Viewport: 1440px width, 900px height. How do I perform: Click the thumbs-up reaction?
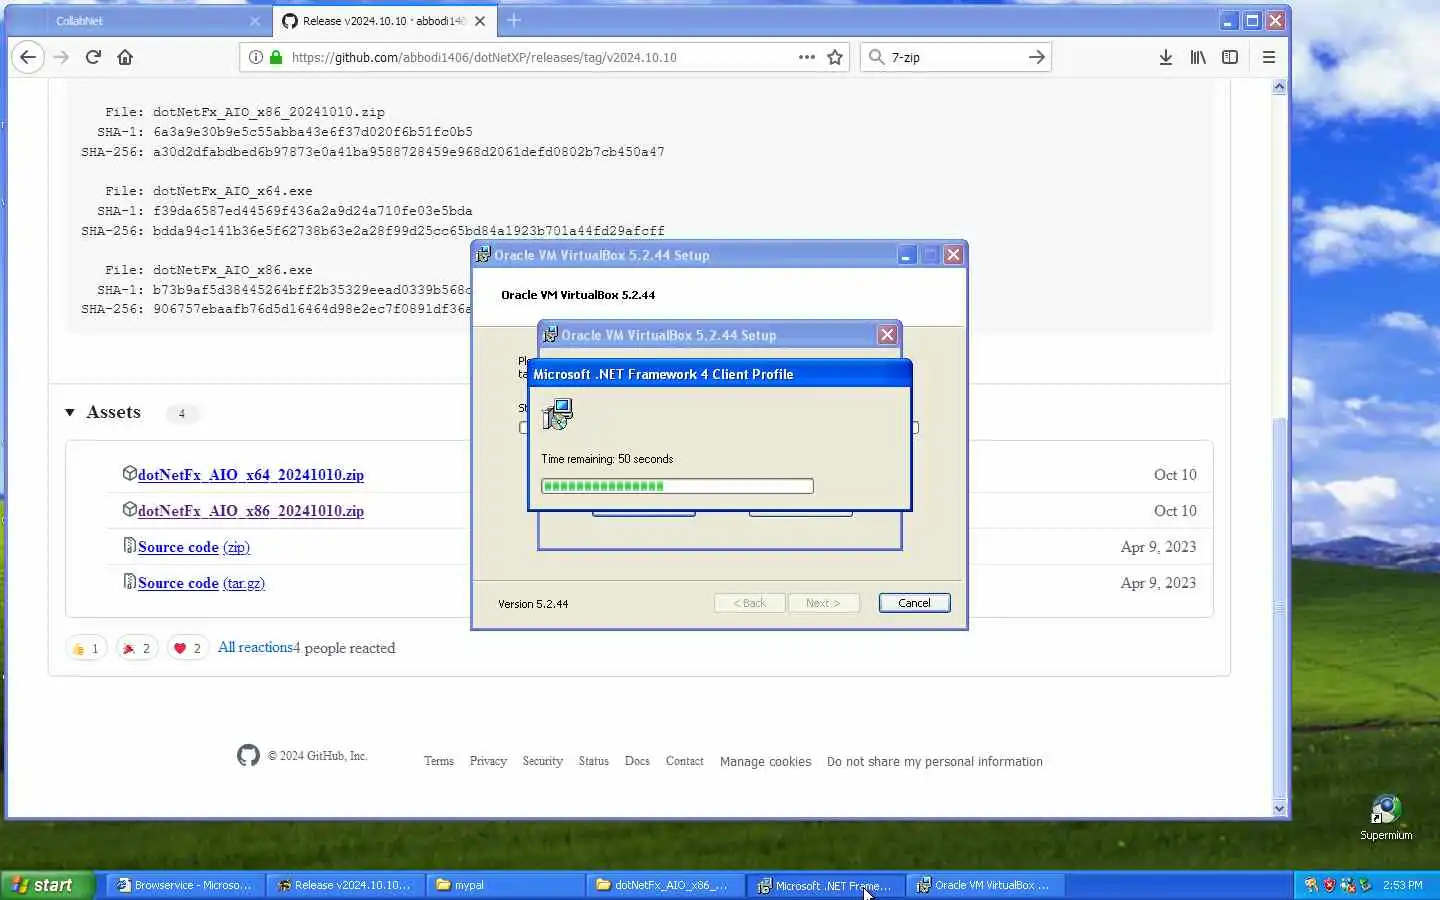86,648
